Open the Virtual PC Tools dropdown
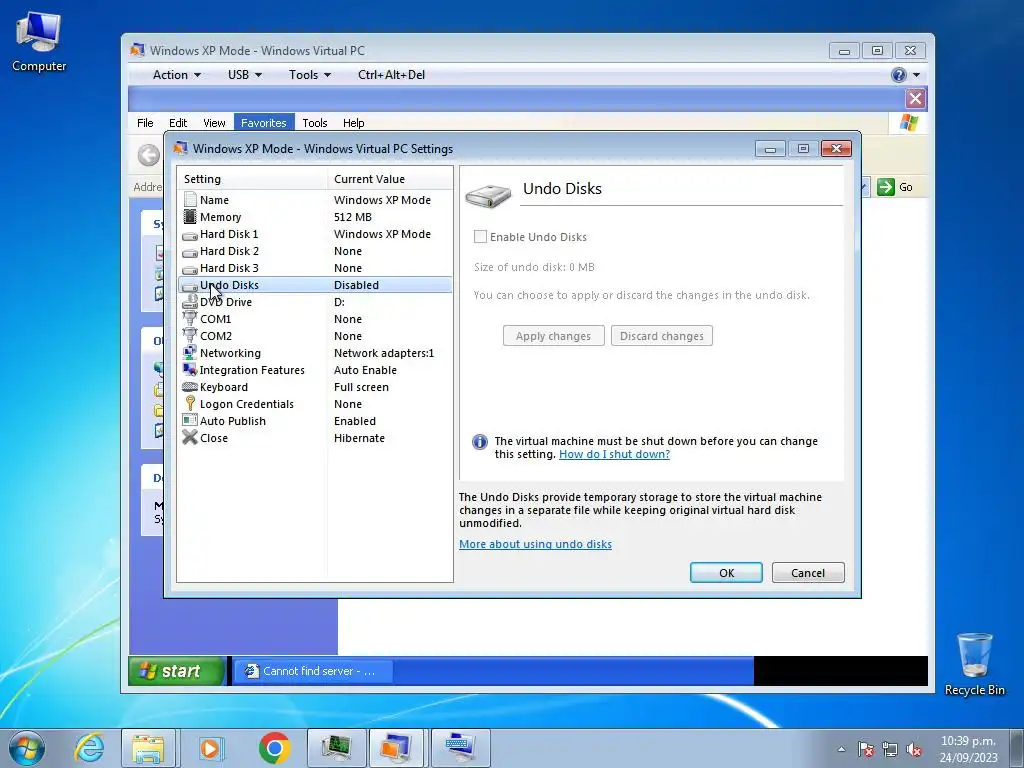Screen dimensions: 1024x768 310,74
